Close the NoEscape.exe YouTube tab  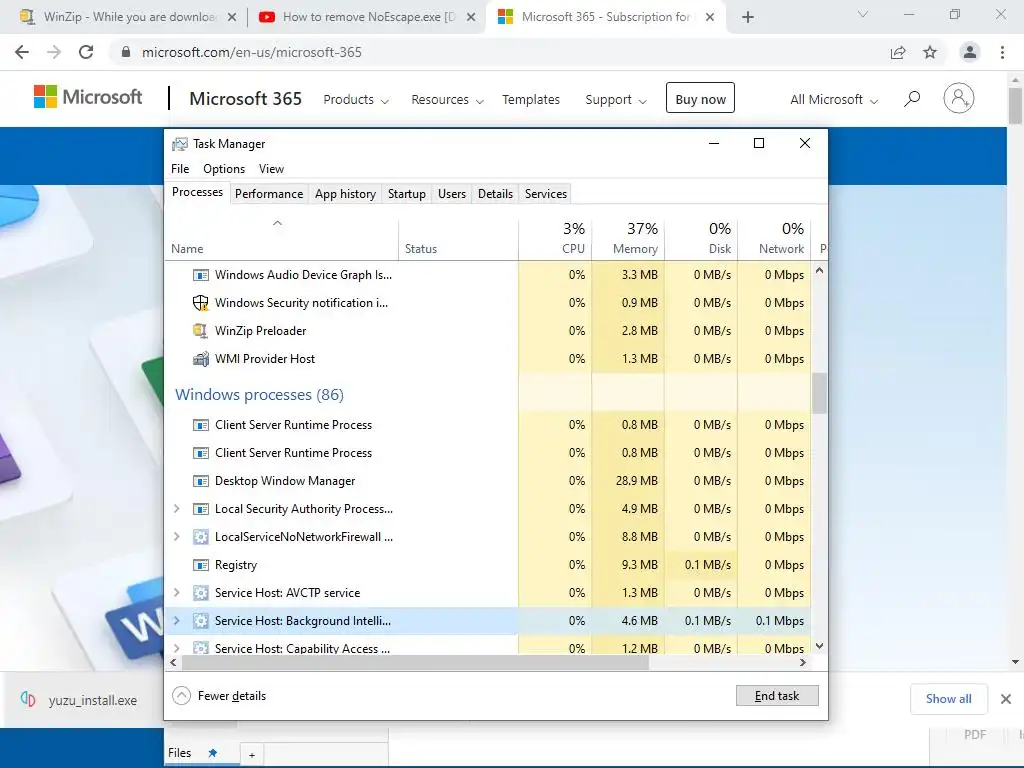pyautogui.click(x=471, y=17)
